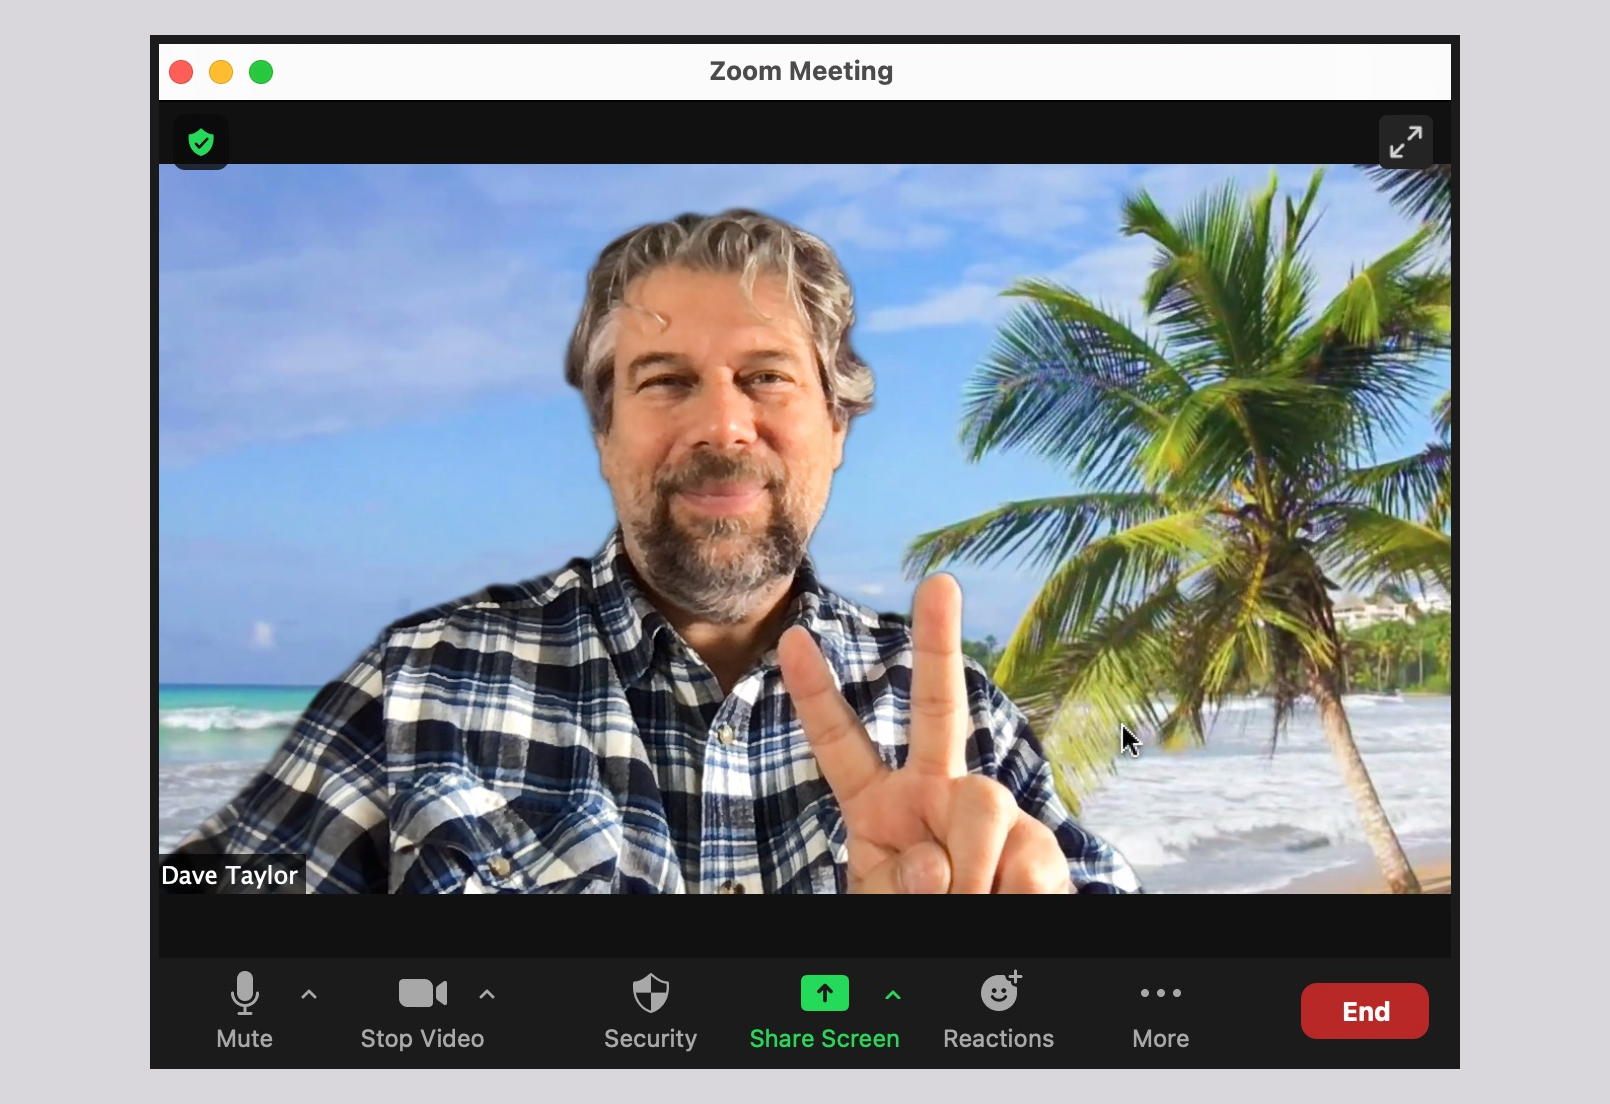
Task: Open the More options ellipsis menu
Action: coord(1159,993)
